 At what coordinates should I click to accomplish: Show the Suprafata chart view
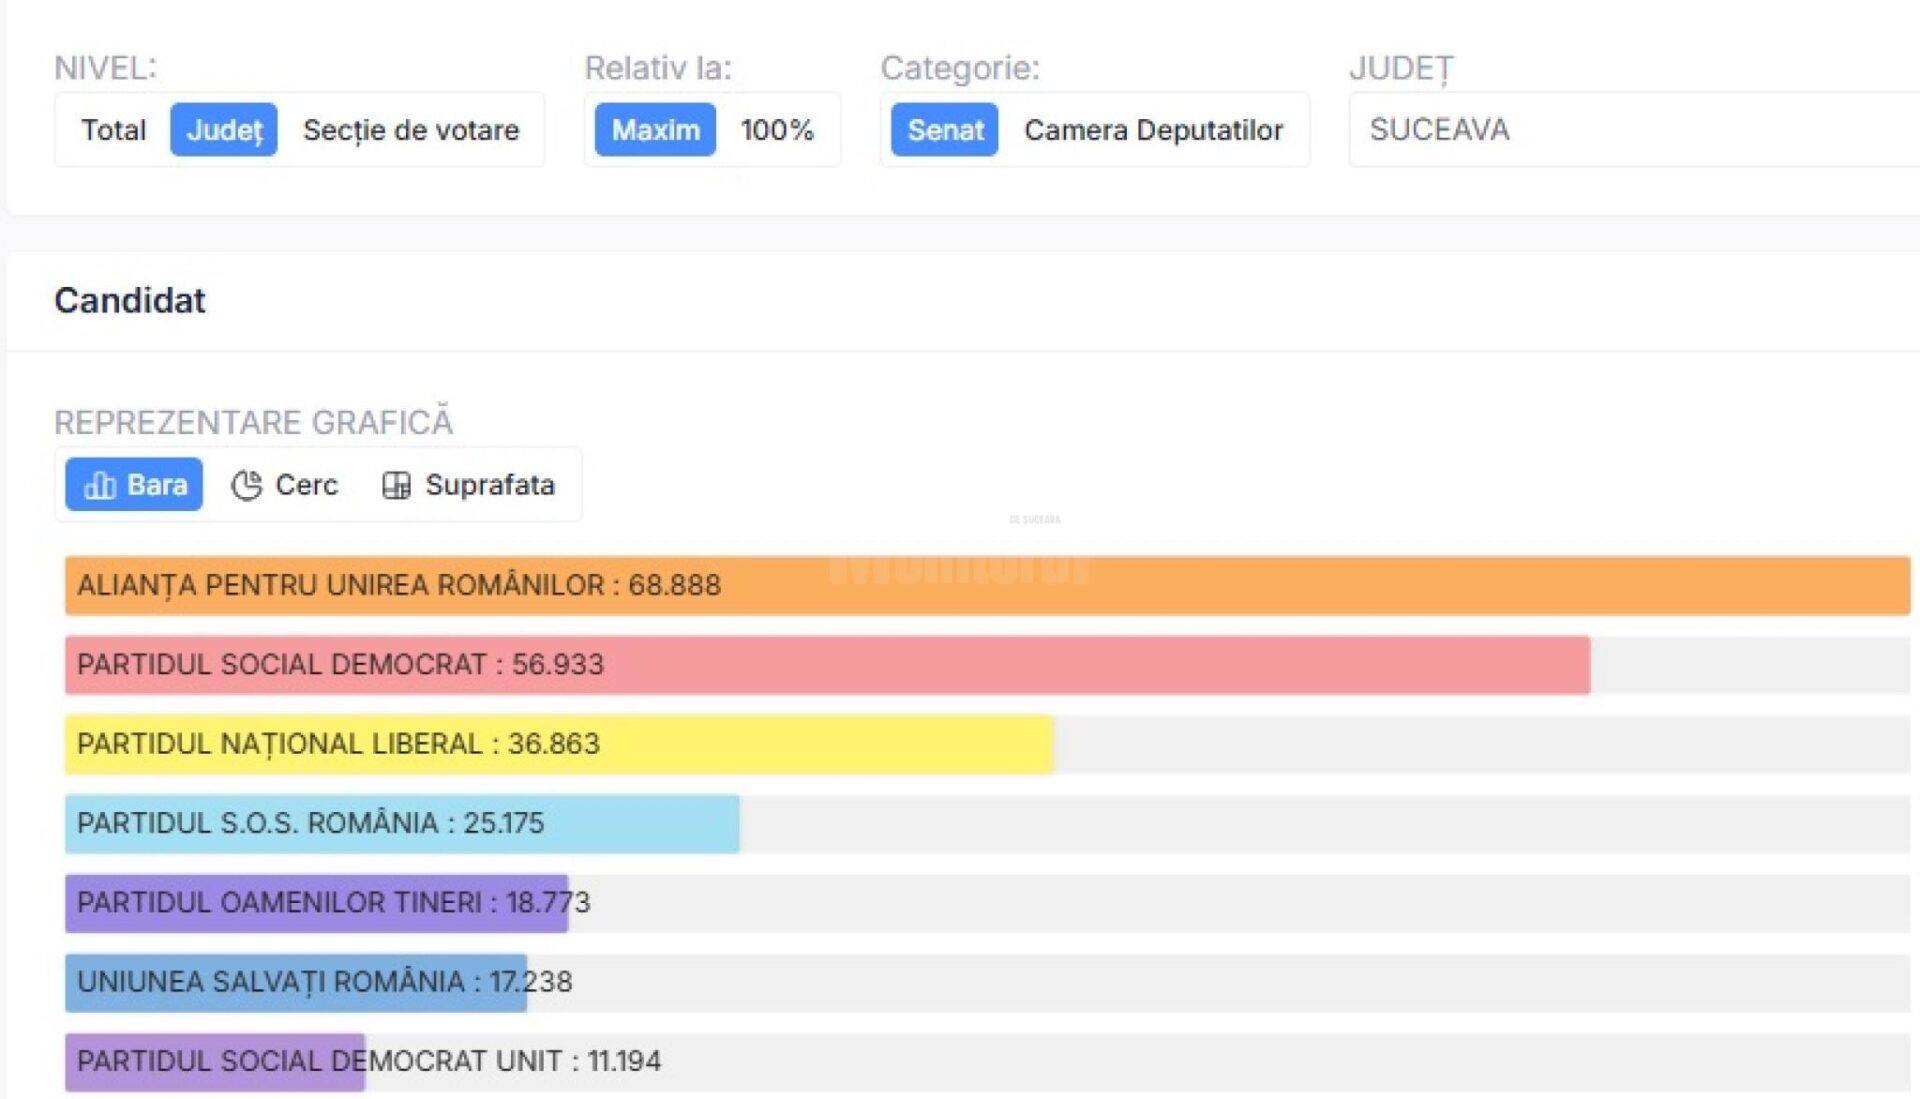pos(468,485)
